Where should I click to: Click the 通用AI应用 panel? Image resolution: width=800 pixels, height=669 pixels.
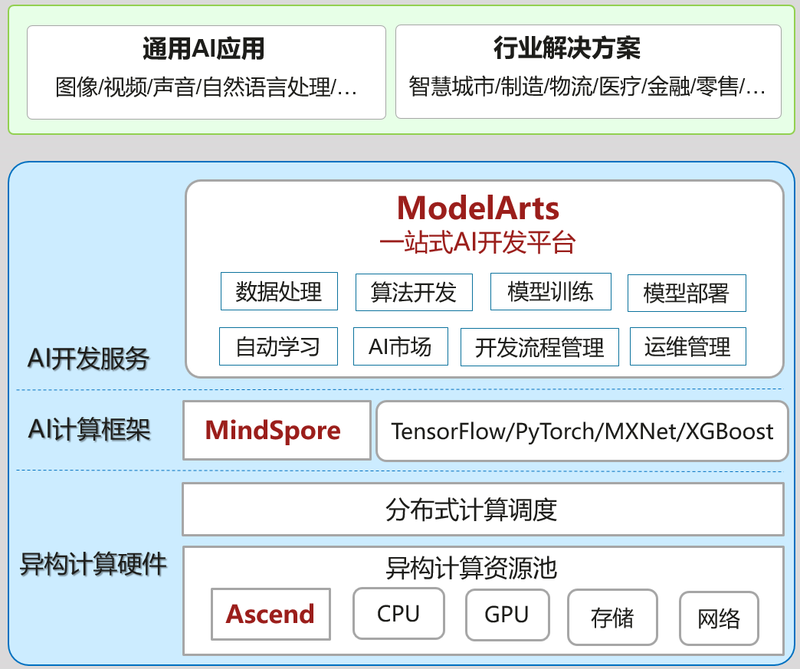click(206, 70)
